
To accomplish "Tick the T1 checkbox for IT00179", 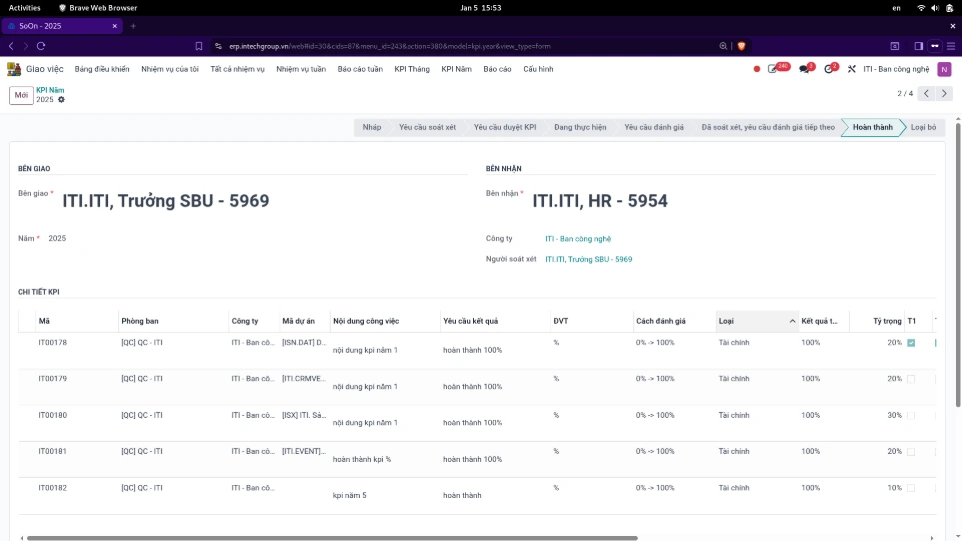I will pos(911,379).
